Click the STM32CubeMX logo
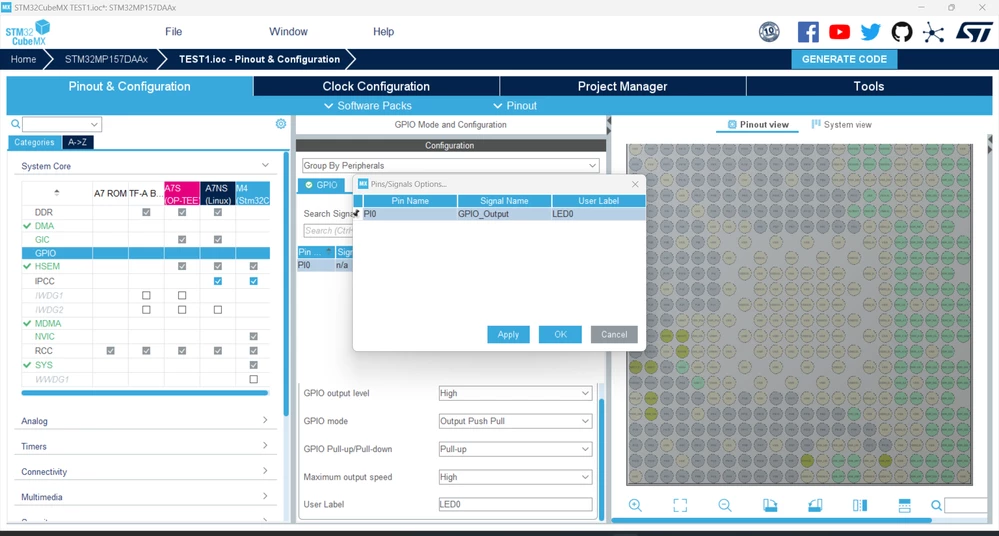999x536 pixels. (27, 33)
